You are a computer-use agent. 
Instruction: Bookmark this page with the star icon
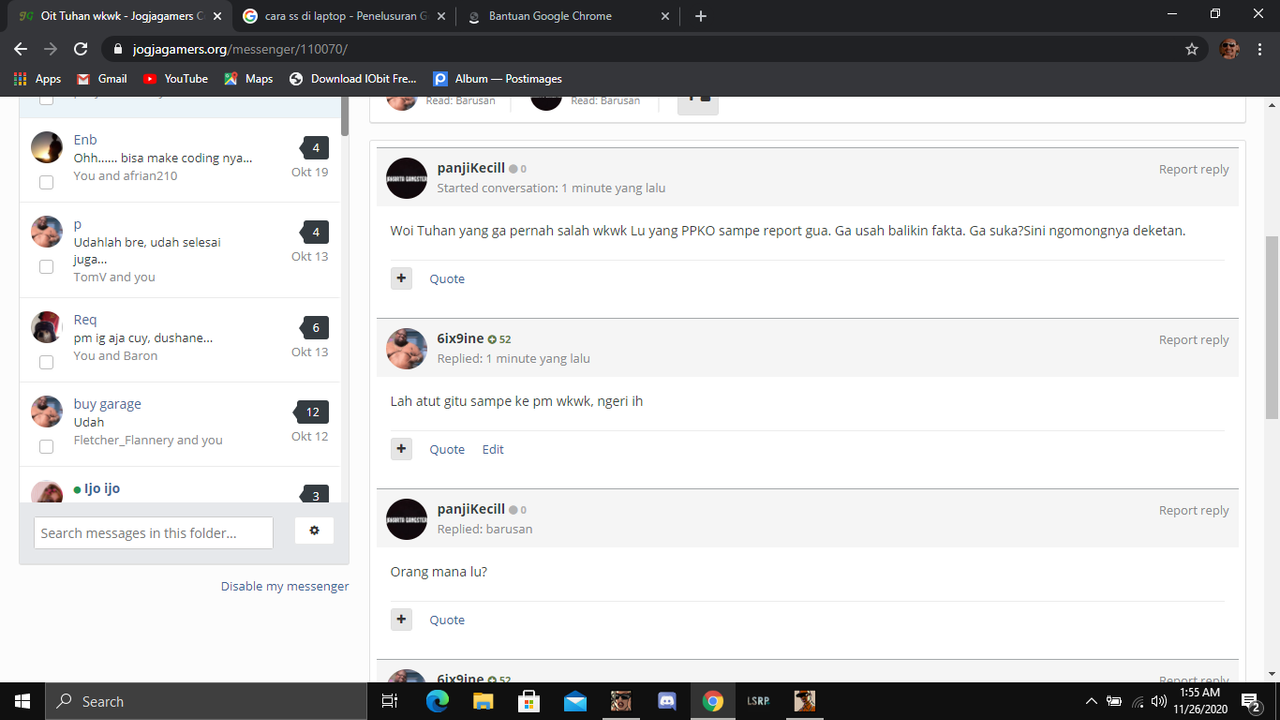(1191, 49)
